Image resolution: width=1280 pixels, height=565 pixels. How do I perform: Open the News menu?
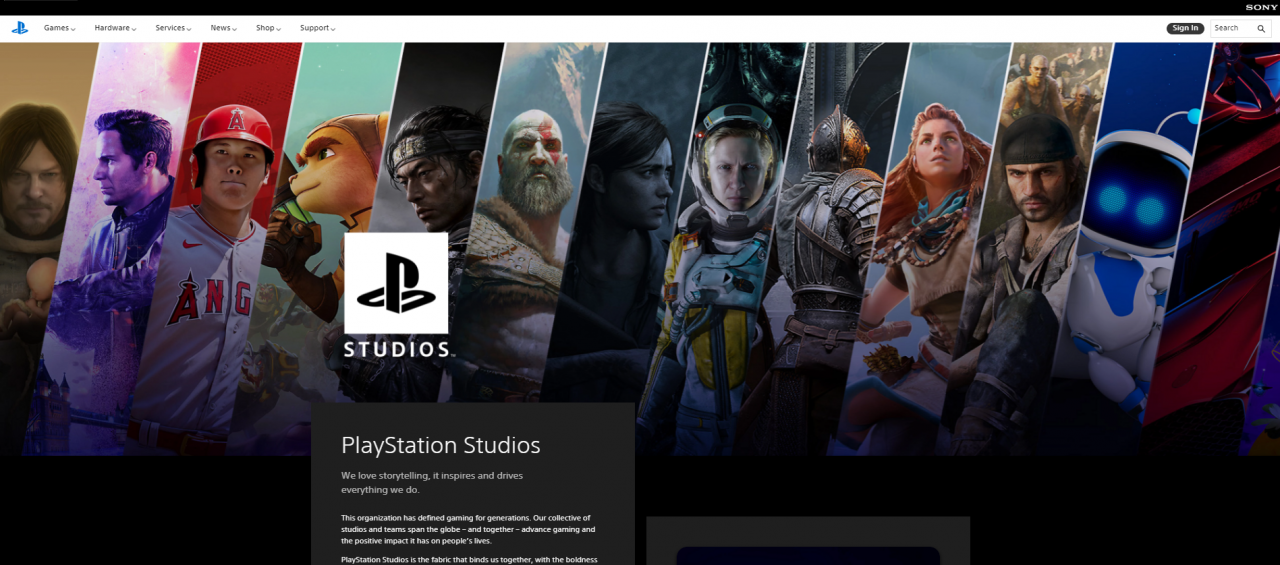click(223, 28)
